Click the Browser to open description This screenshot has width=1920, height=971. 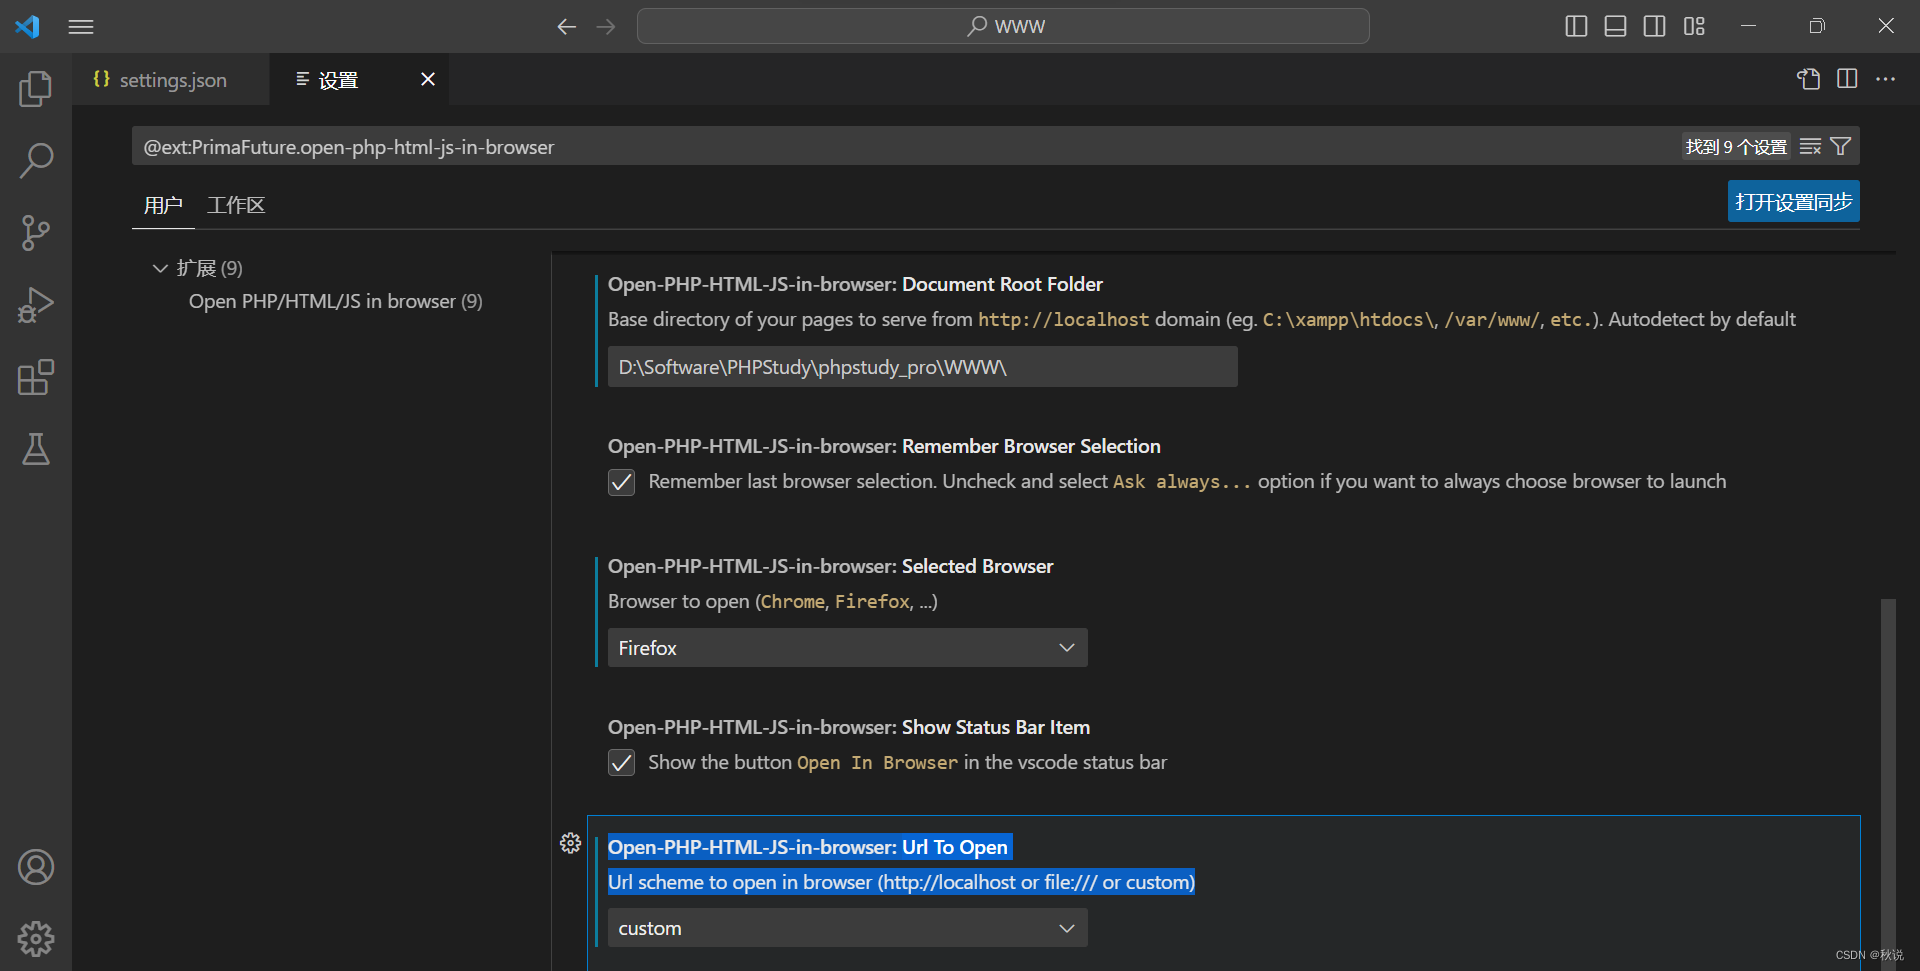[x=773, y=601]
